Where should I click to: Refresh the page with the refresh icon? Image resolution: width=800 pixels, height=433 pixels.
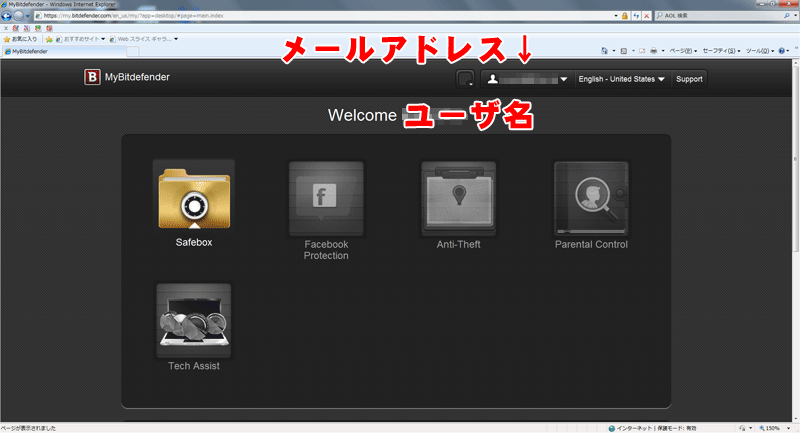[636, 16]
